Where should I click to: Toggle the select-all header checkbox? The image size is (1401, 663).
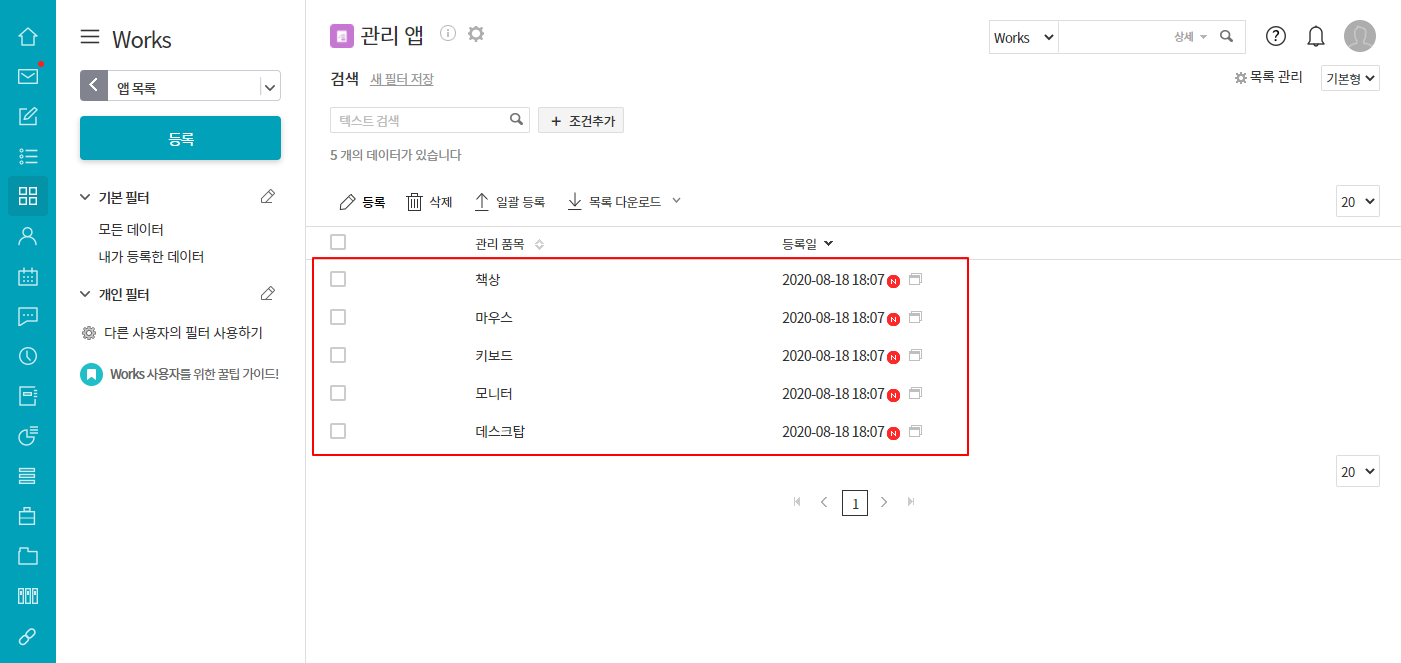tap(338, 242)
